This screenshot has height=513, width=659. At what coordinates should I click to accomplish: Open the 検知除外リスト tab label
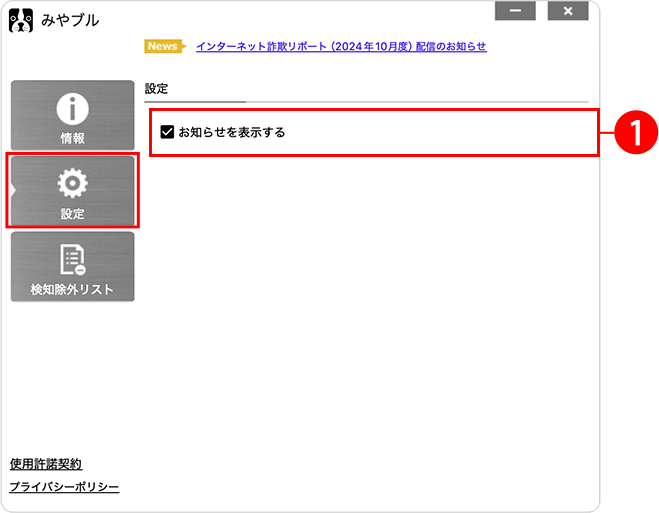point(72,290)
